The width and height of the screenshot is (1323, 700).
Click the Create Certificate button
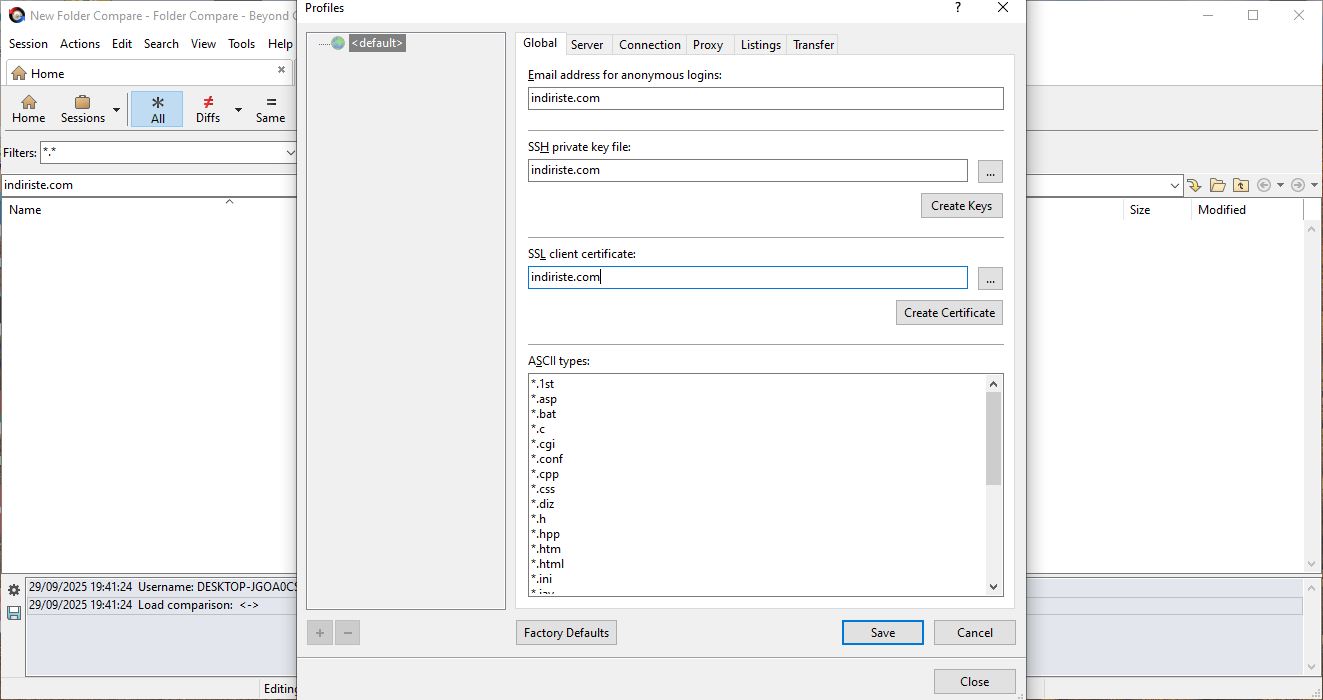pyautogui.click(x=949, y=313)
